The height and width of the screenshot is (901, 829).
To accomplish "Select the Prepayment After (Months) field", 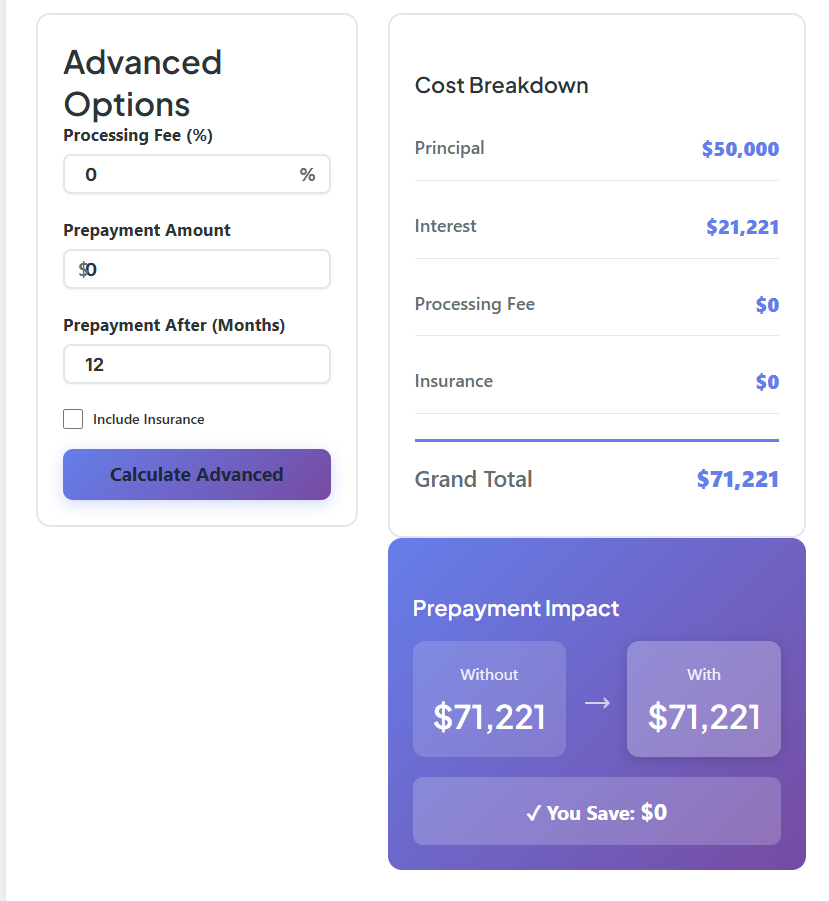I will point(196,365).
